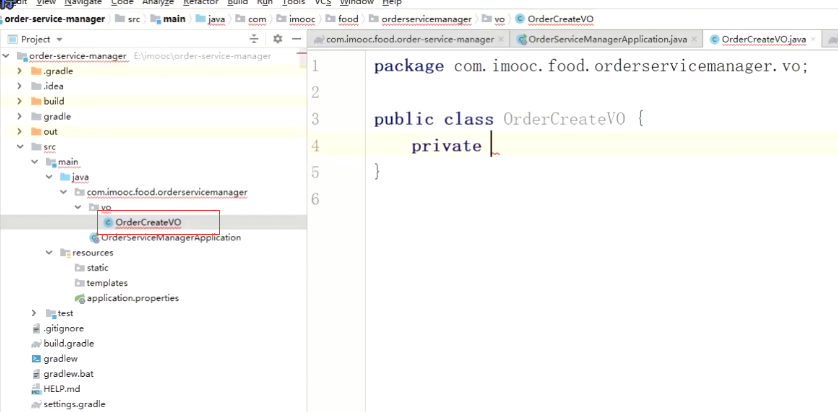Click the orderservicemanager breadcrumb
The width and height of the screenshot is (838, 412).
pos(421,19)
